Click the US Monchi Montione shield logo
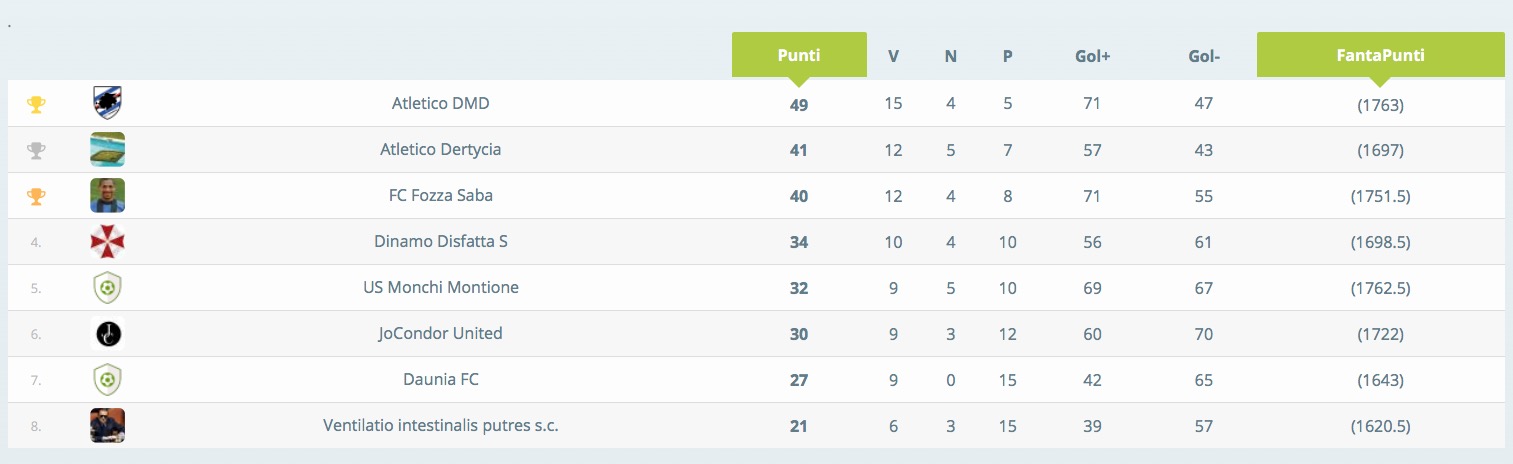This screenshot has height=464, width=1513. 107,288
